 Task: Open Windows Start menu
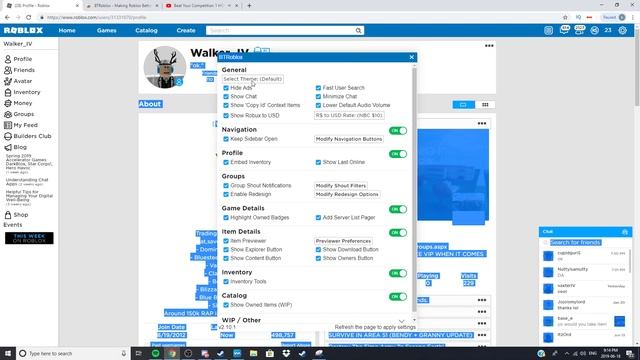click(8, 353)
